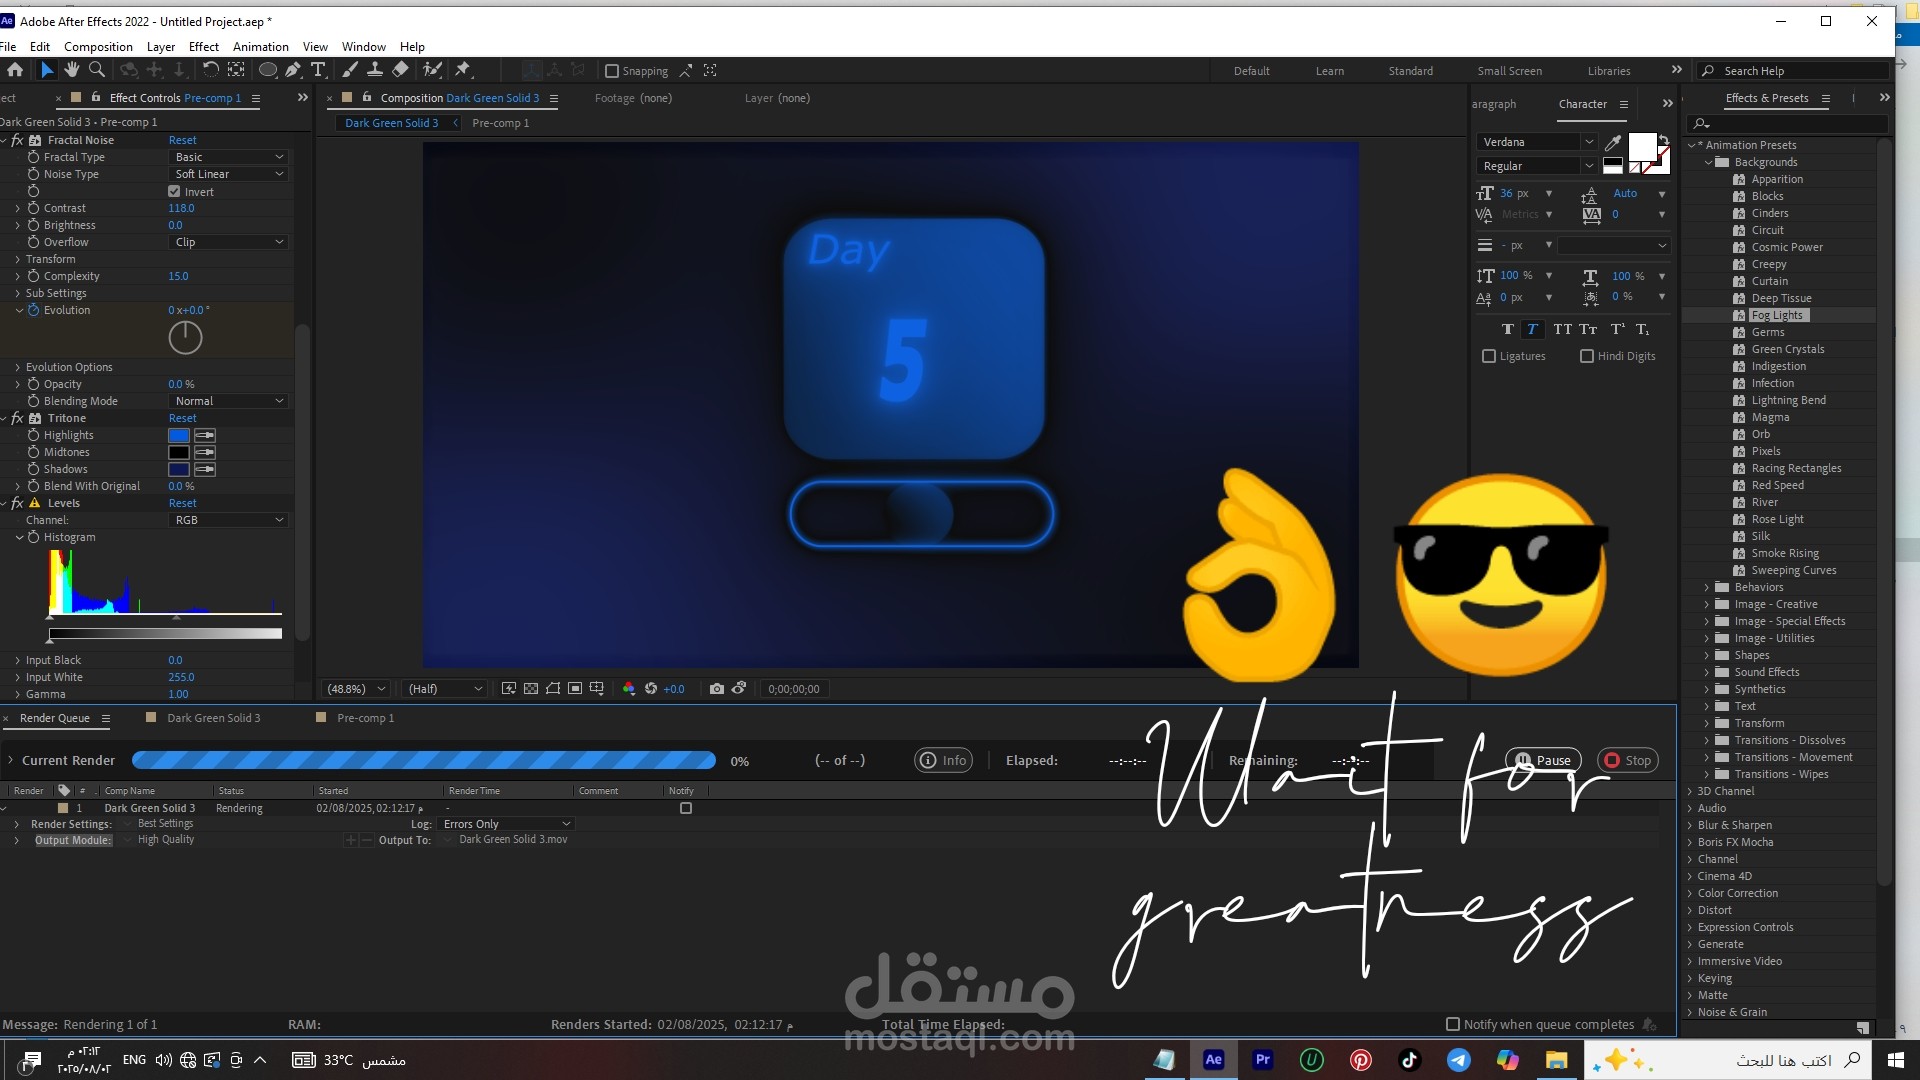The height and width of the screenshot is (1080, 1920).
Task: Click the Fast Previews icon in viewer
Action: (x=509, y=689)
